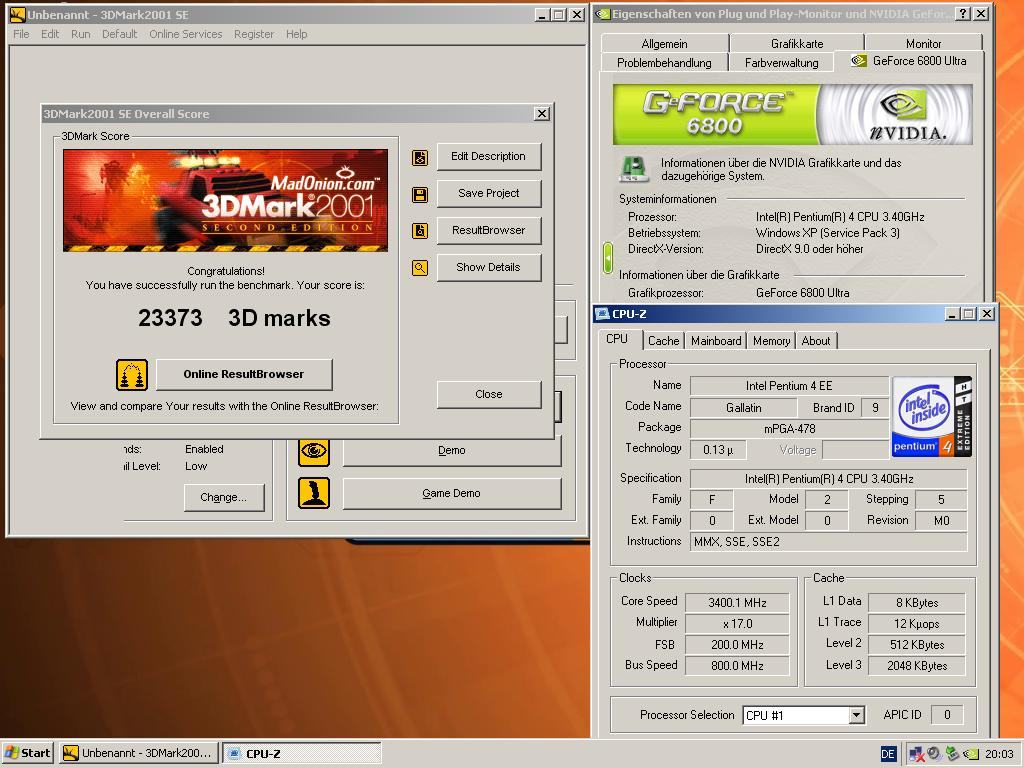Switch to the About tab in CPU-Z

coord(816,341)
